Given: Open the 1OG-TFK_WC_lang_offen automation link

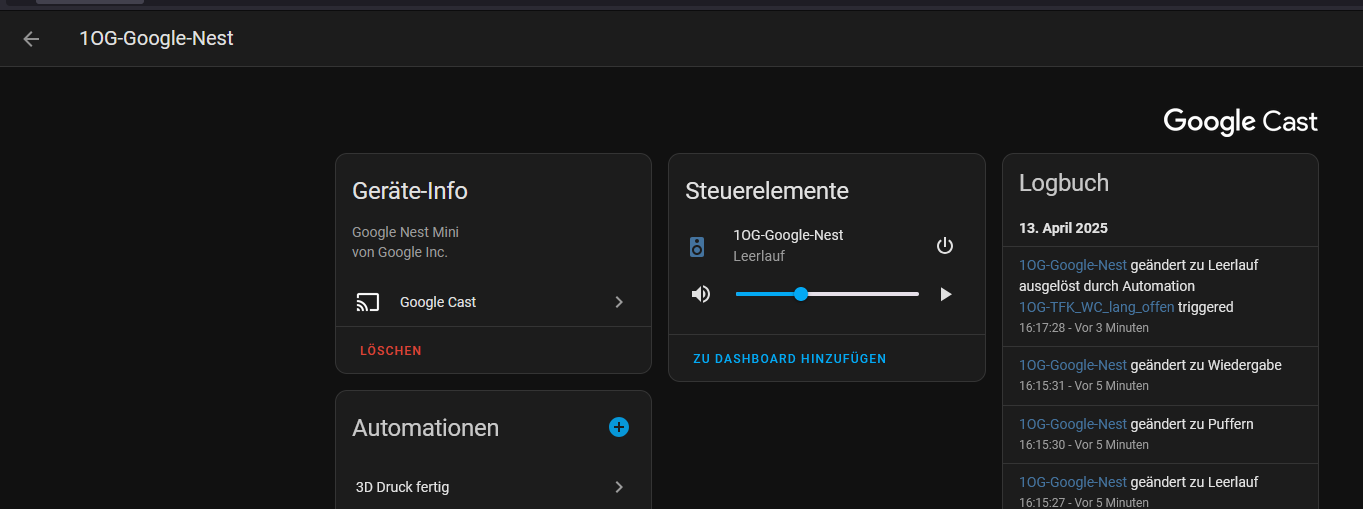Looking at the screenshot, I should pyautogui.click(x=1097, y=307).
